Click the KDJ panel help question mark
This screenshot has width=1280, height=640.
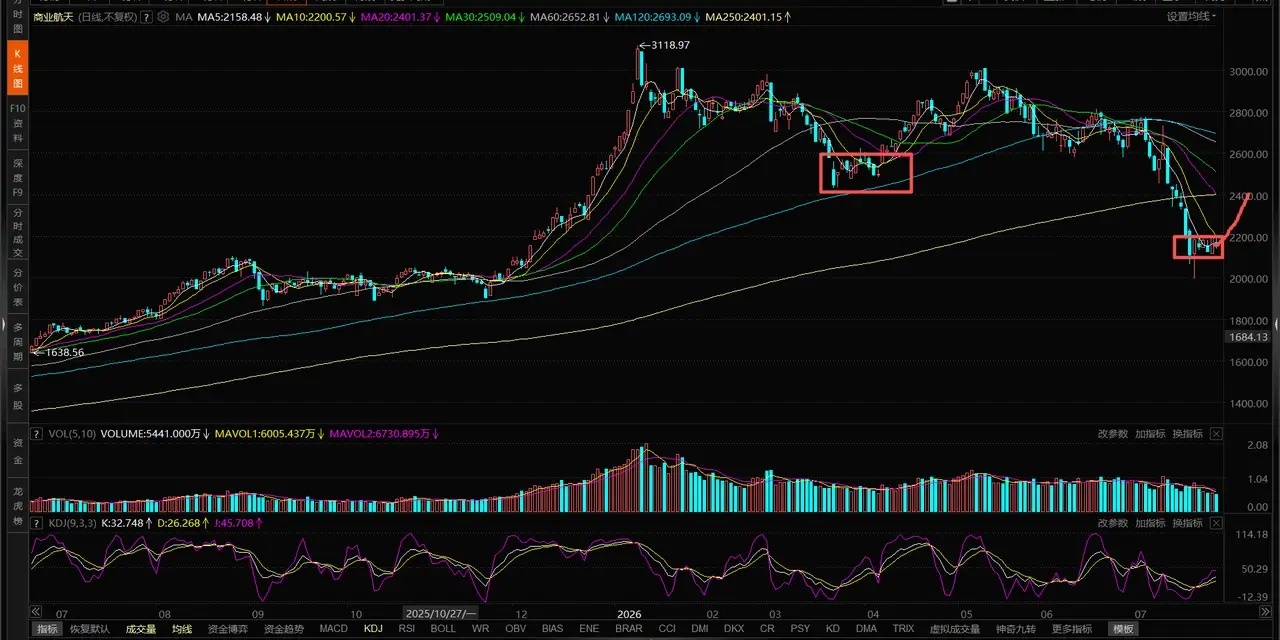(38, 523)
